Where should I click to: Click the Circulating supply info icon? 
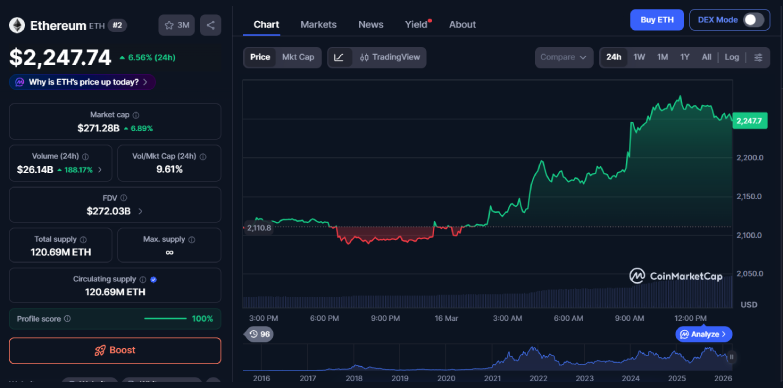(143, 280)
